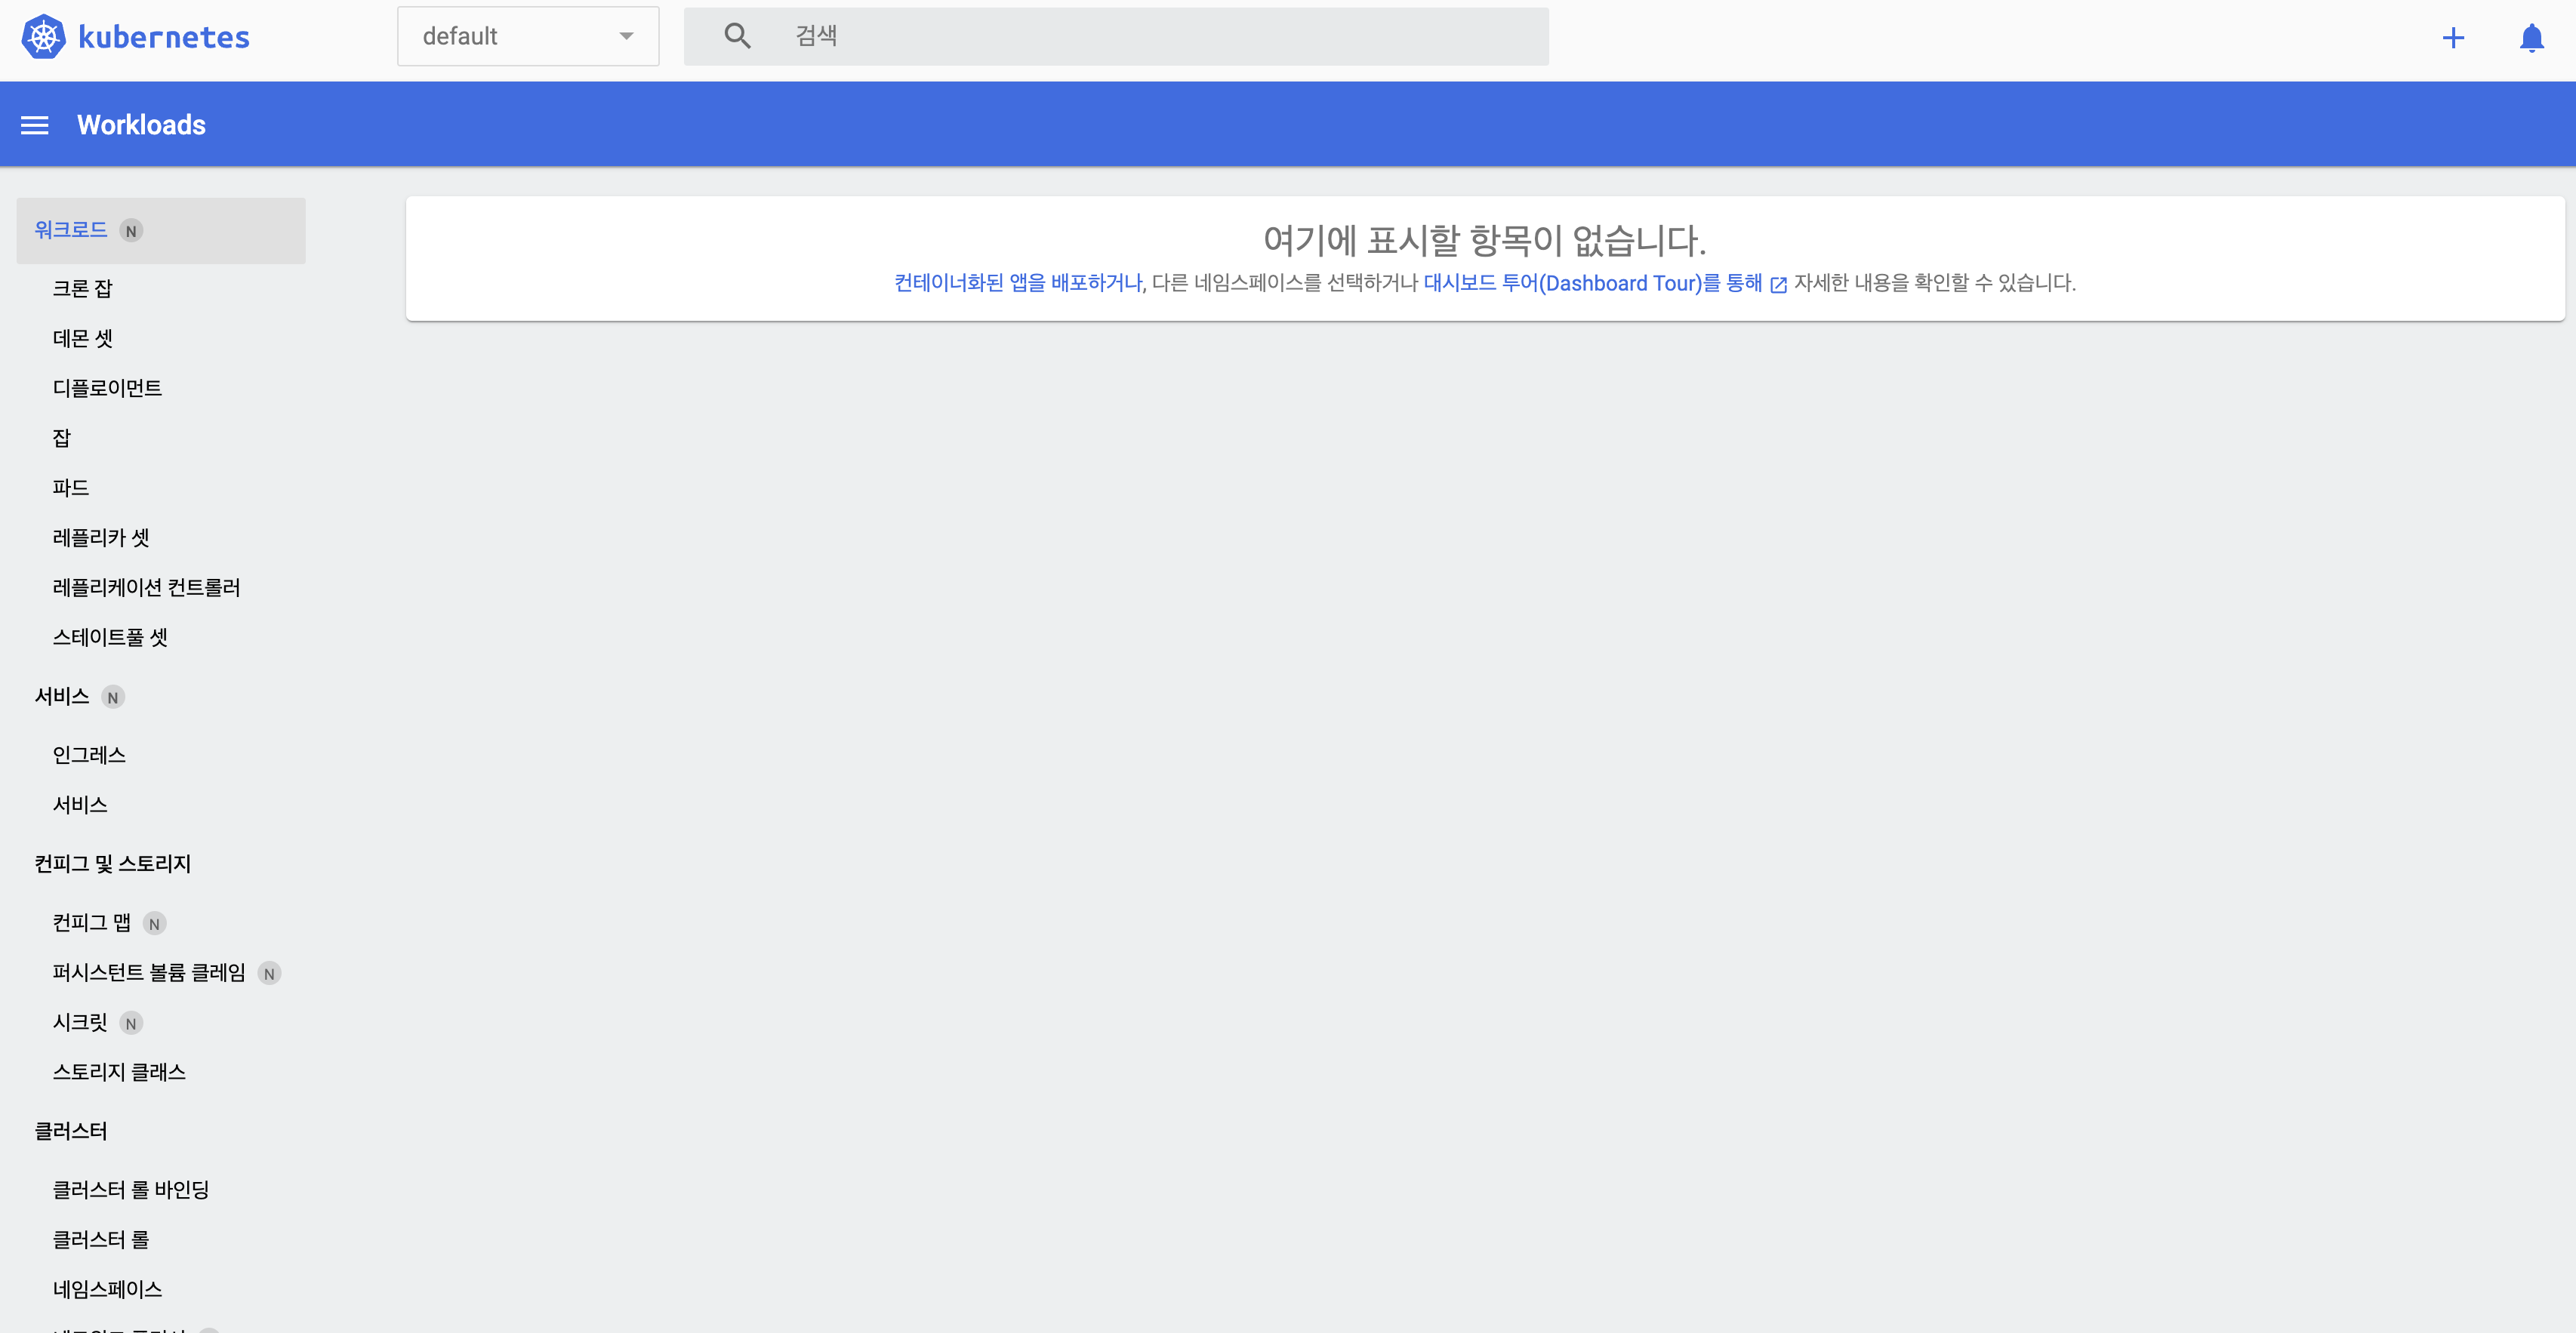Click the namespace dropdown arrow

tap(626, 36)
